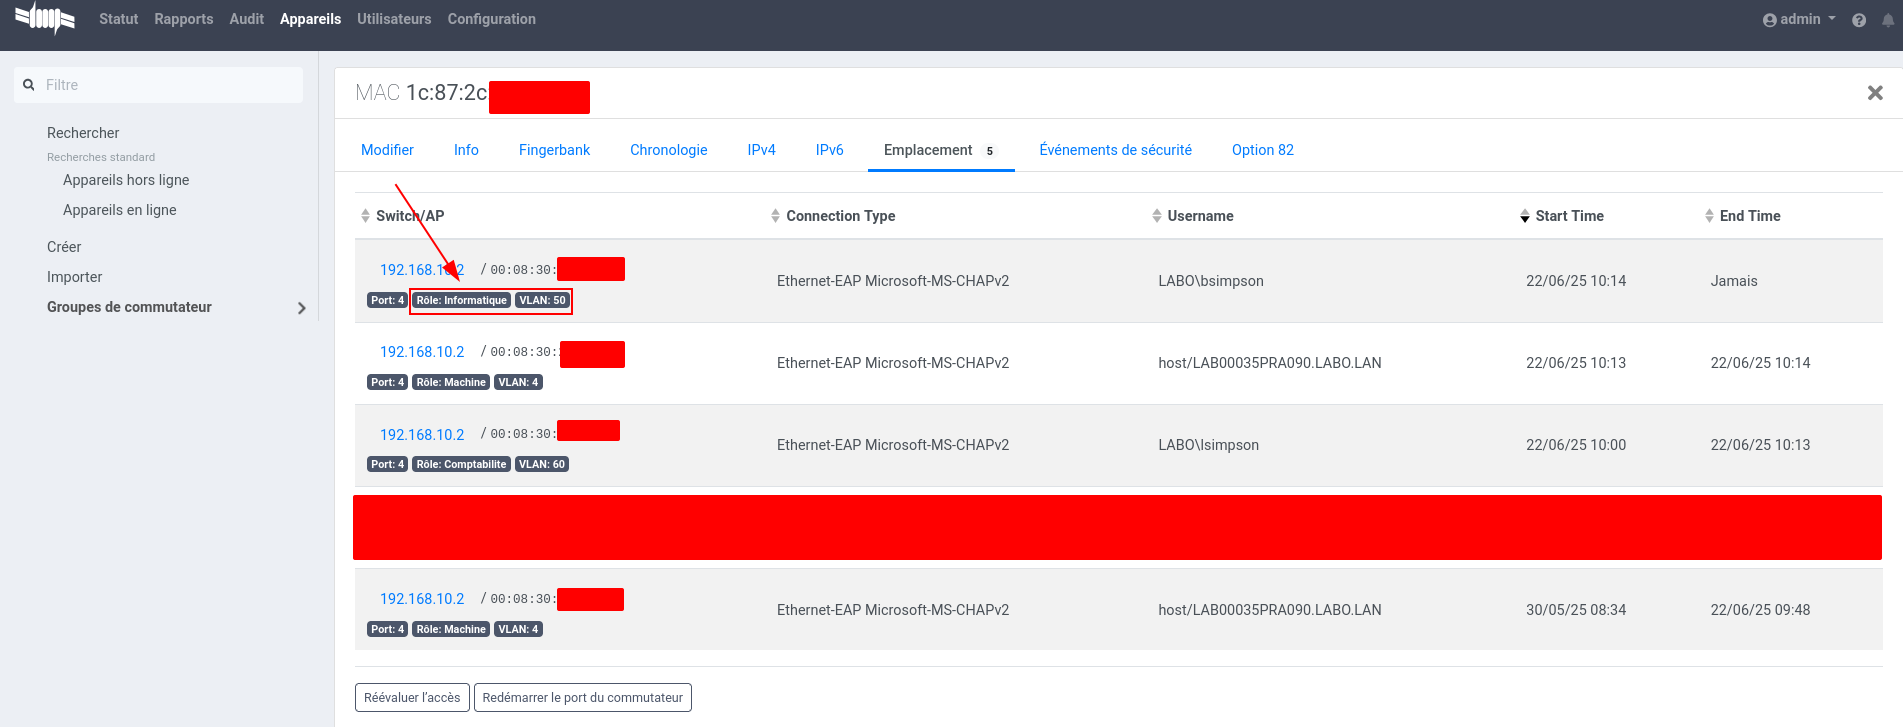The image size is (1903, 727).
Task: Switch to the IPv4 tab
Action: tap(761, 150)
